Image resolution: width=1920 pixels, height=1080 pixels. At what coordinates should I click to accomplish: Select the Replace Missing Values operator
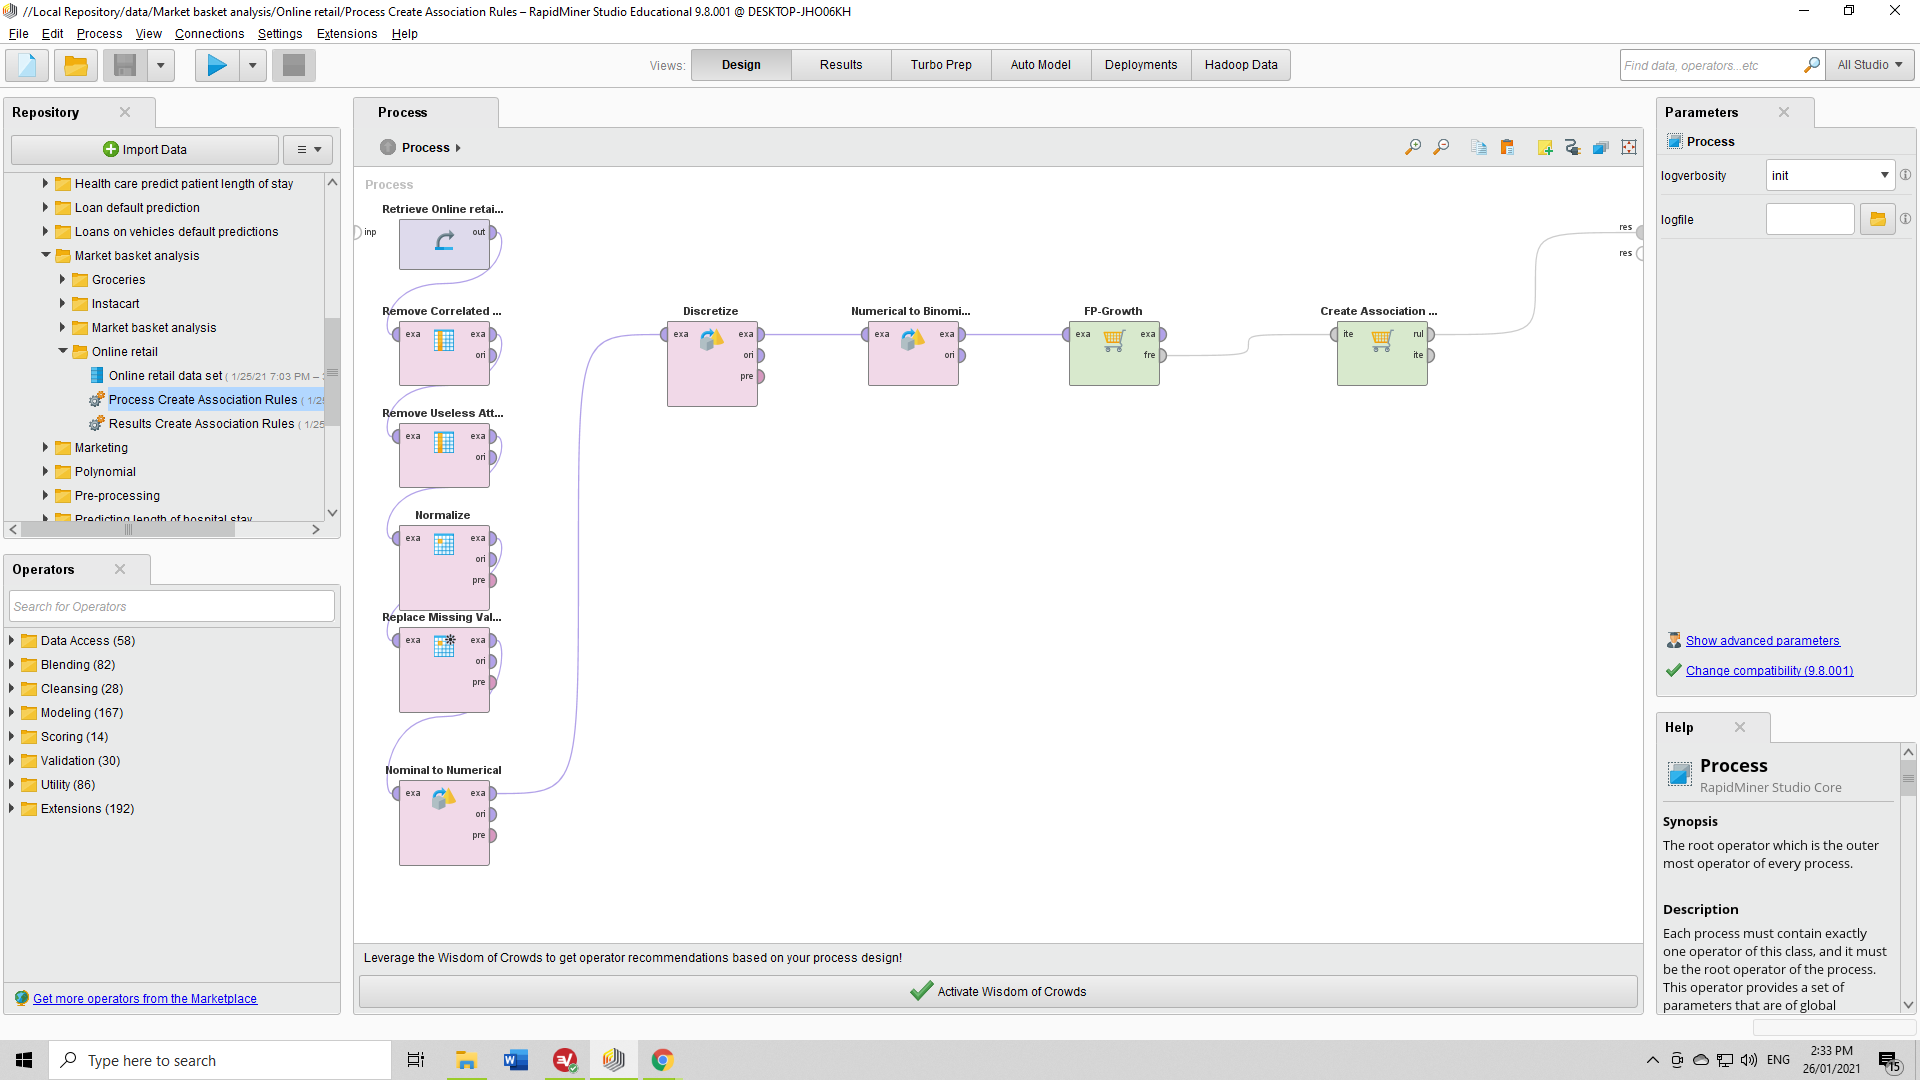pos(444,669)
